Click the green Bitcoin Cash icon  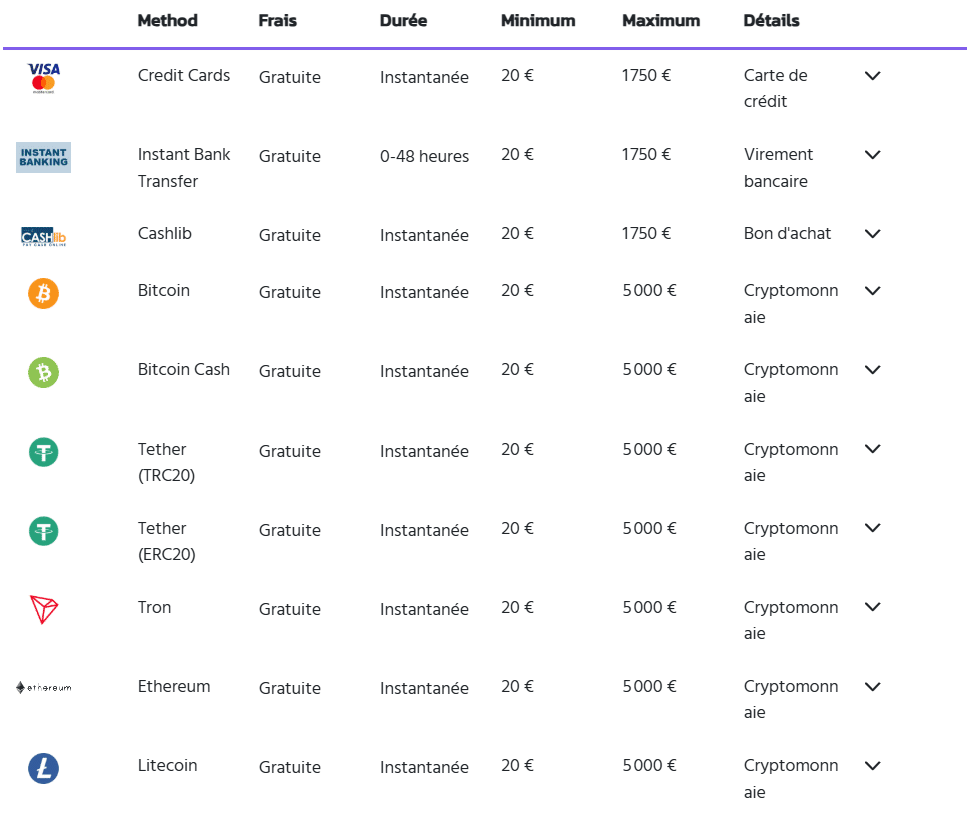43,372
